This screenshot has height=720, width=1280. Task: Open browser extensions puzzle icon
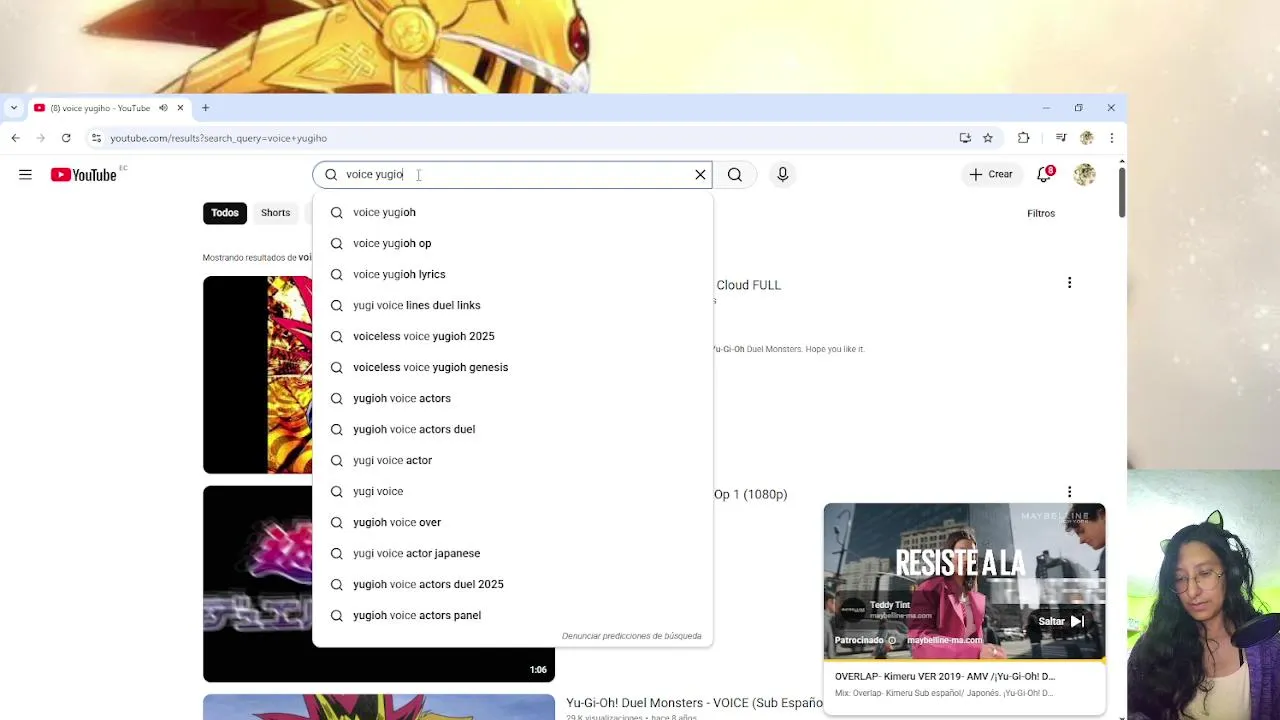[1023, 138]
